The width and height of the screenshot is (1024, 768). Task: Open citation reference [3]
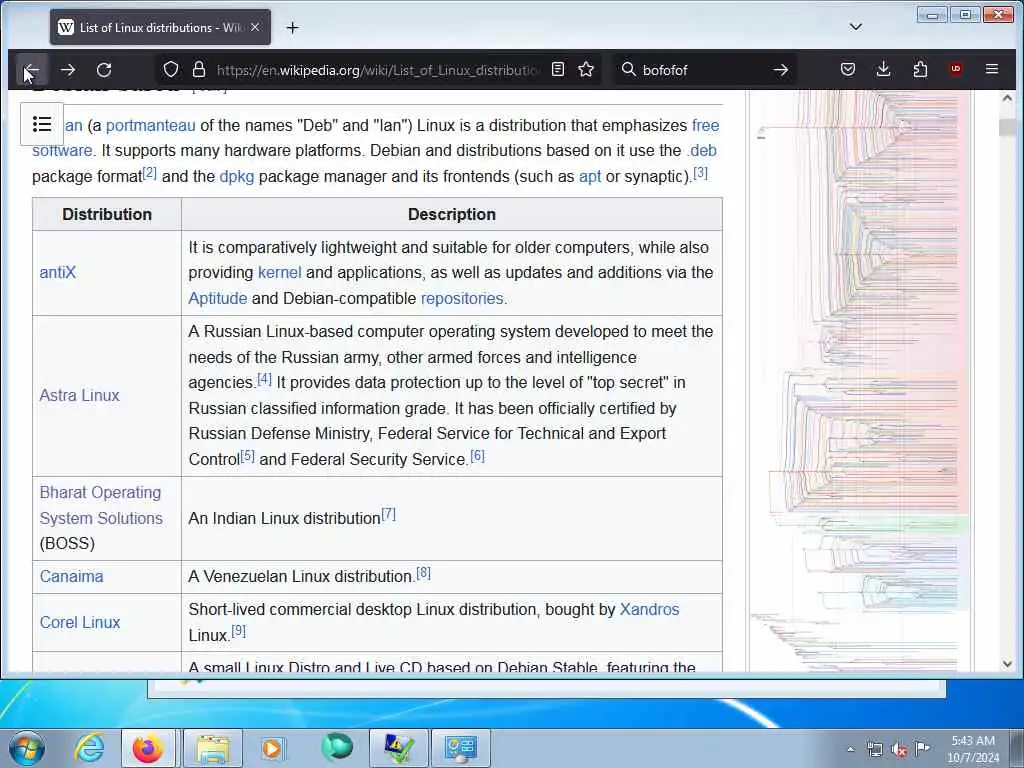point(700,173)
